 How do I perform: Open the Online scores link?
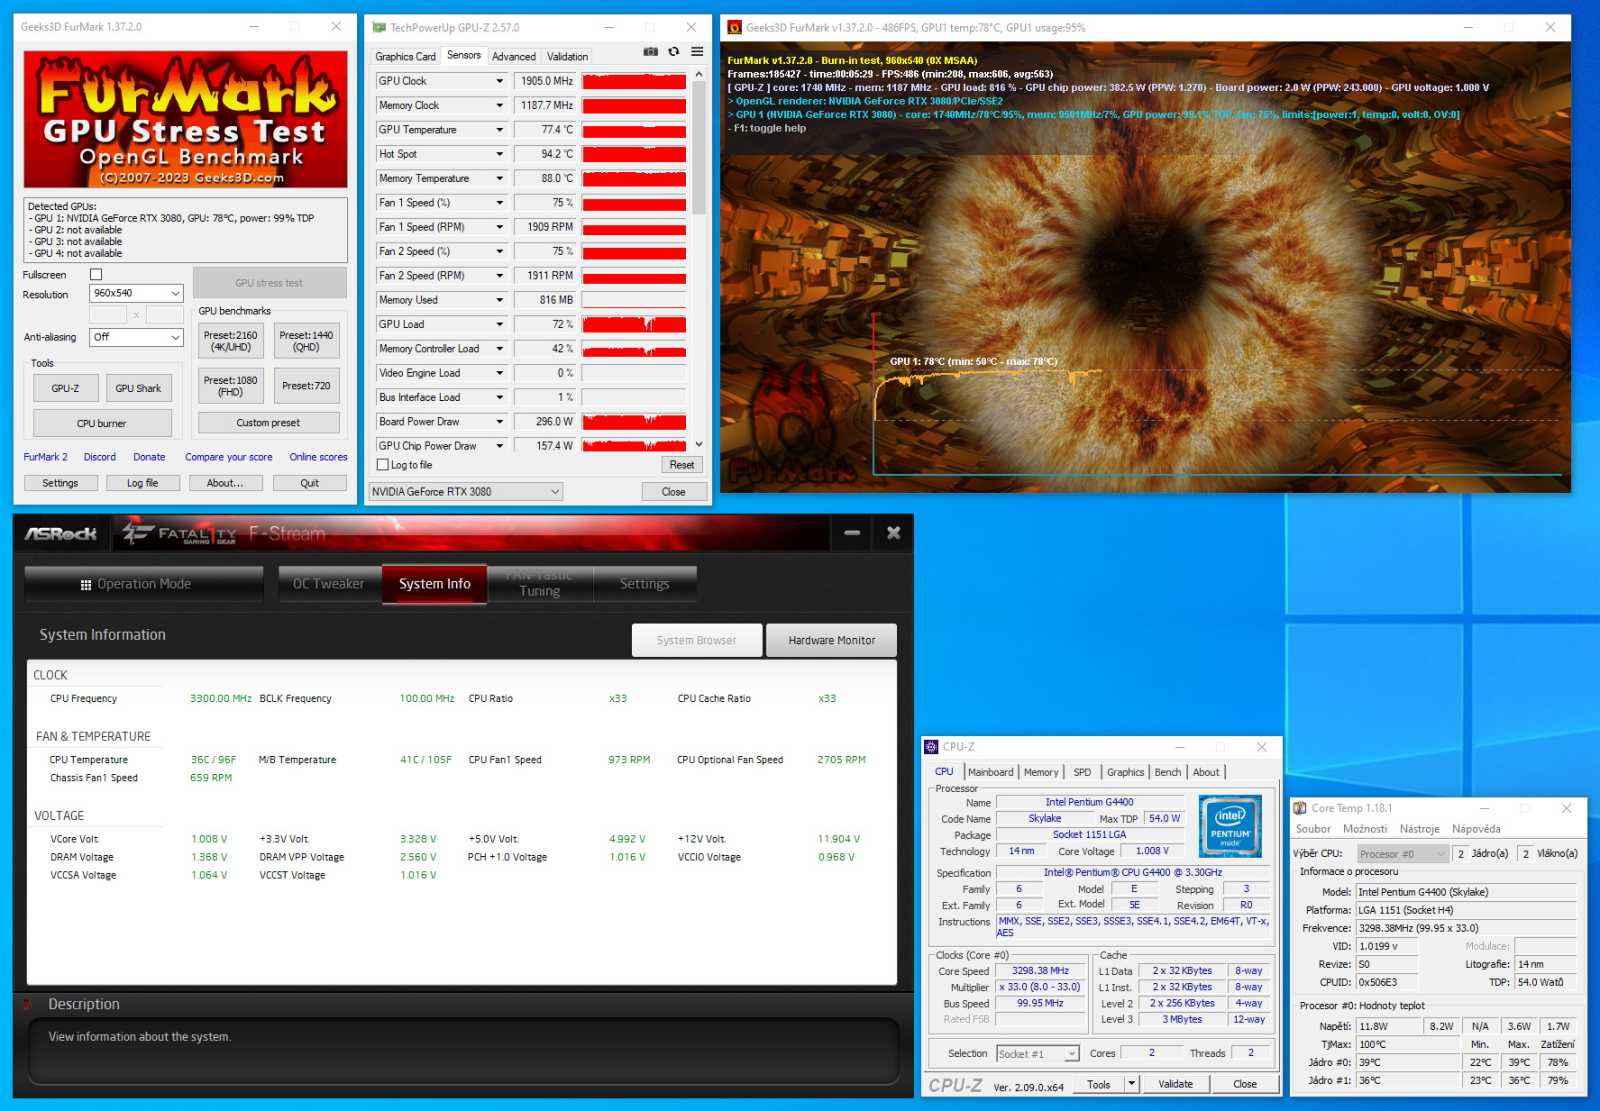pos(319,457)
